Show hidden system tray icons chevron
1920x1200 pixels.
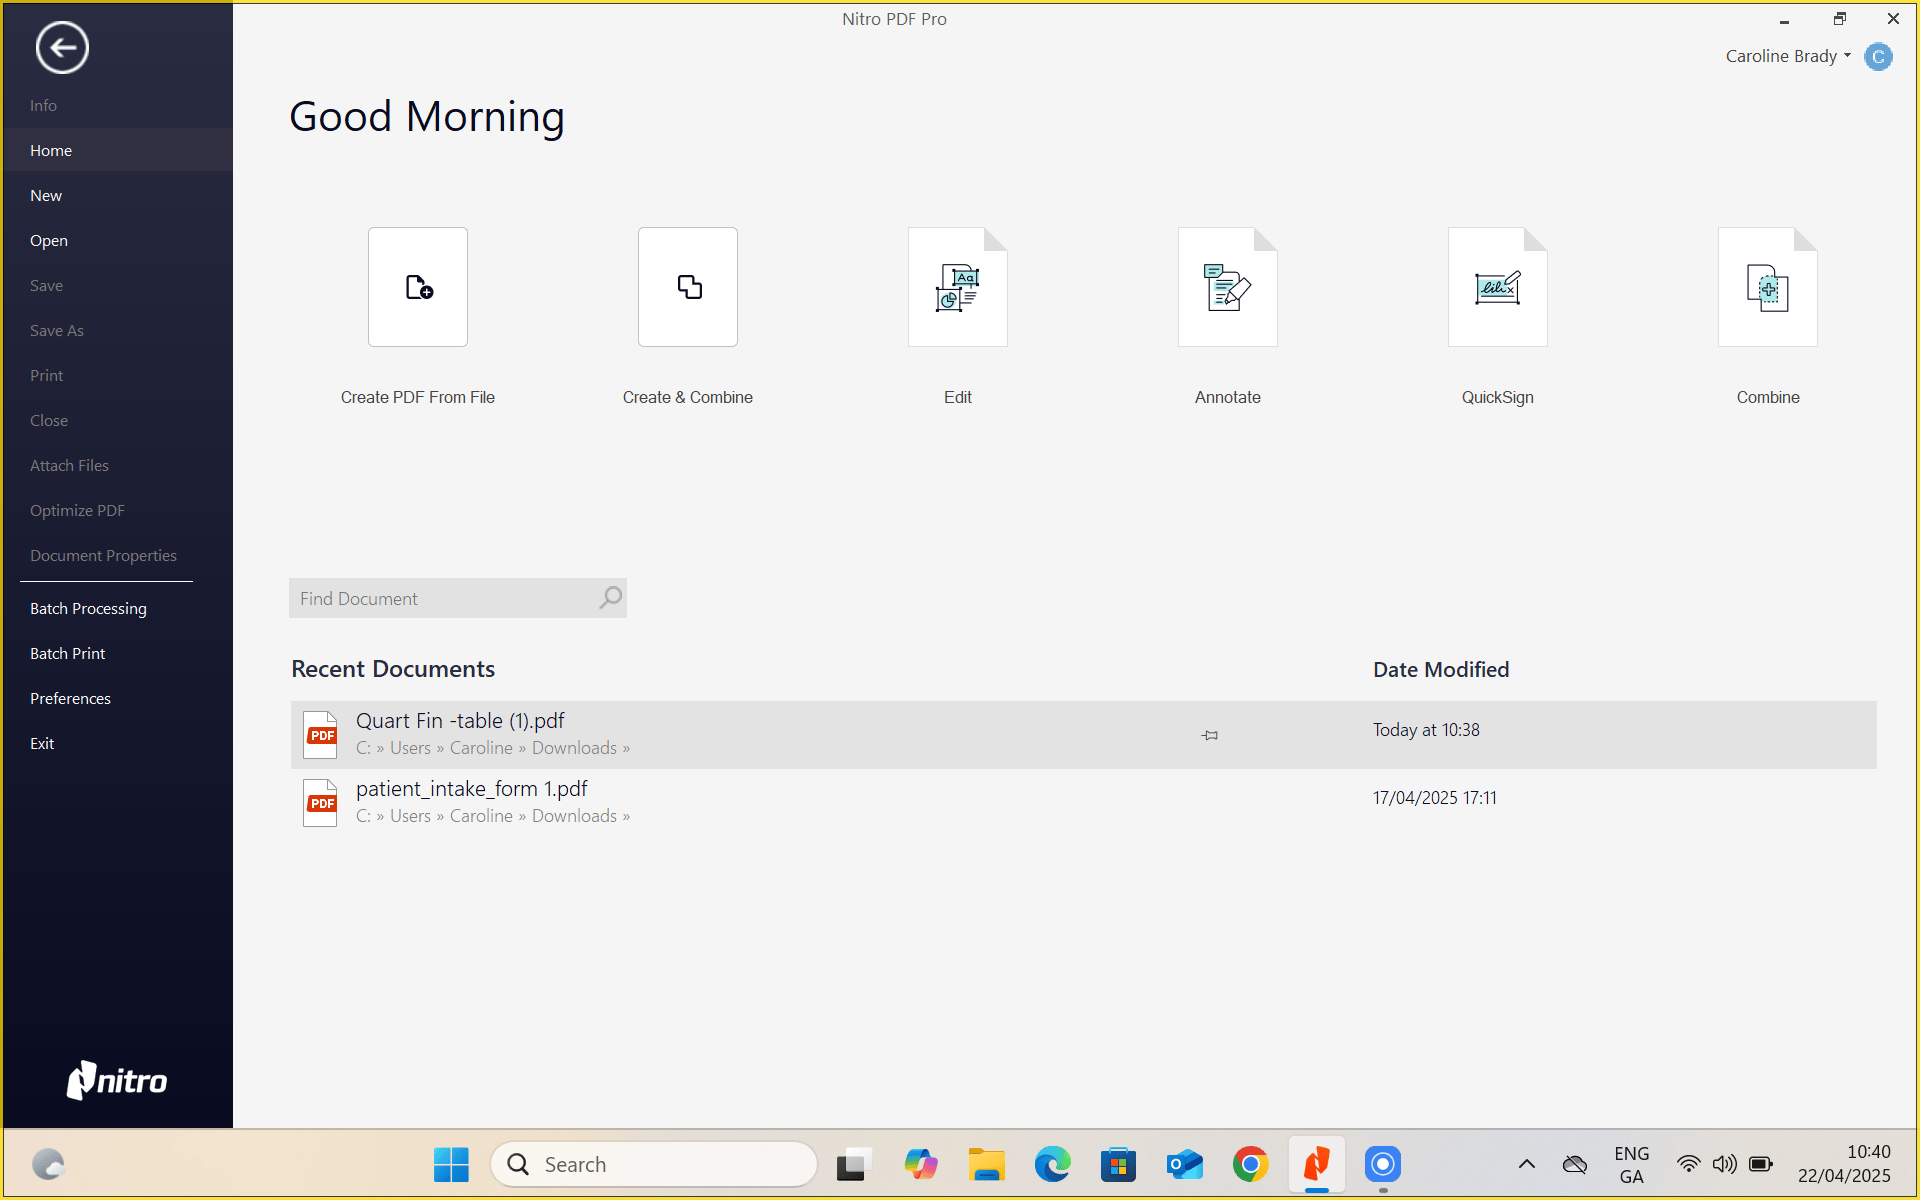tap(1526, 1164)
